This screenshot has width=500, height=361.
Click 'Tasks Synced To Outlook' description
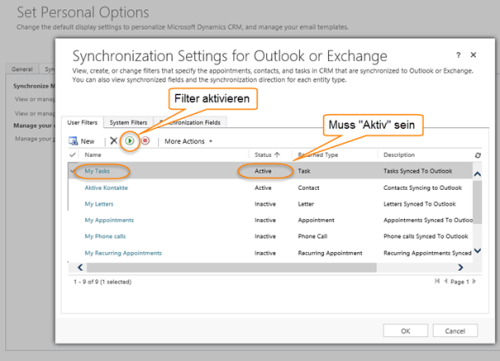click(418, 171)
